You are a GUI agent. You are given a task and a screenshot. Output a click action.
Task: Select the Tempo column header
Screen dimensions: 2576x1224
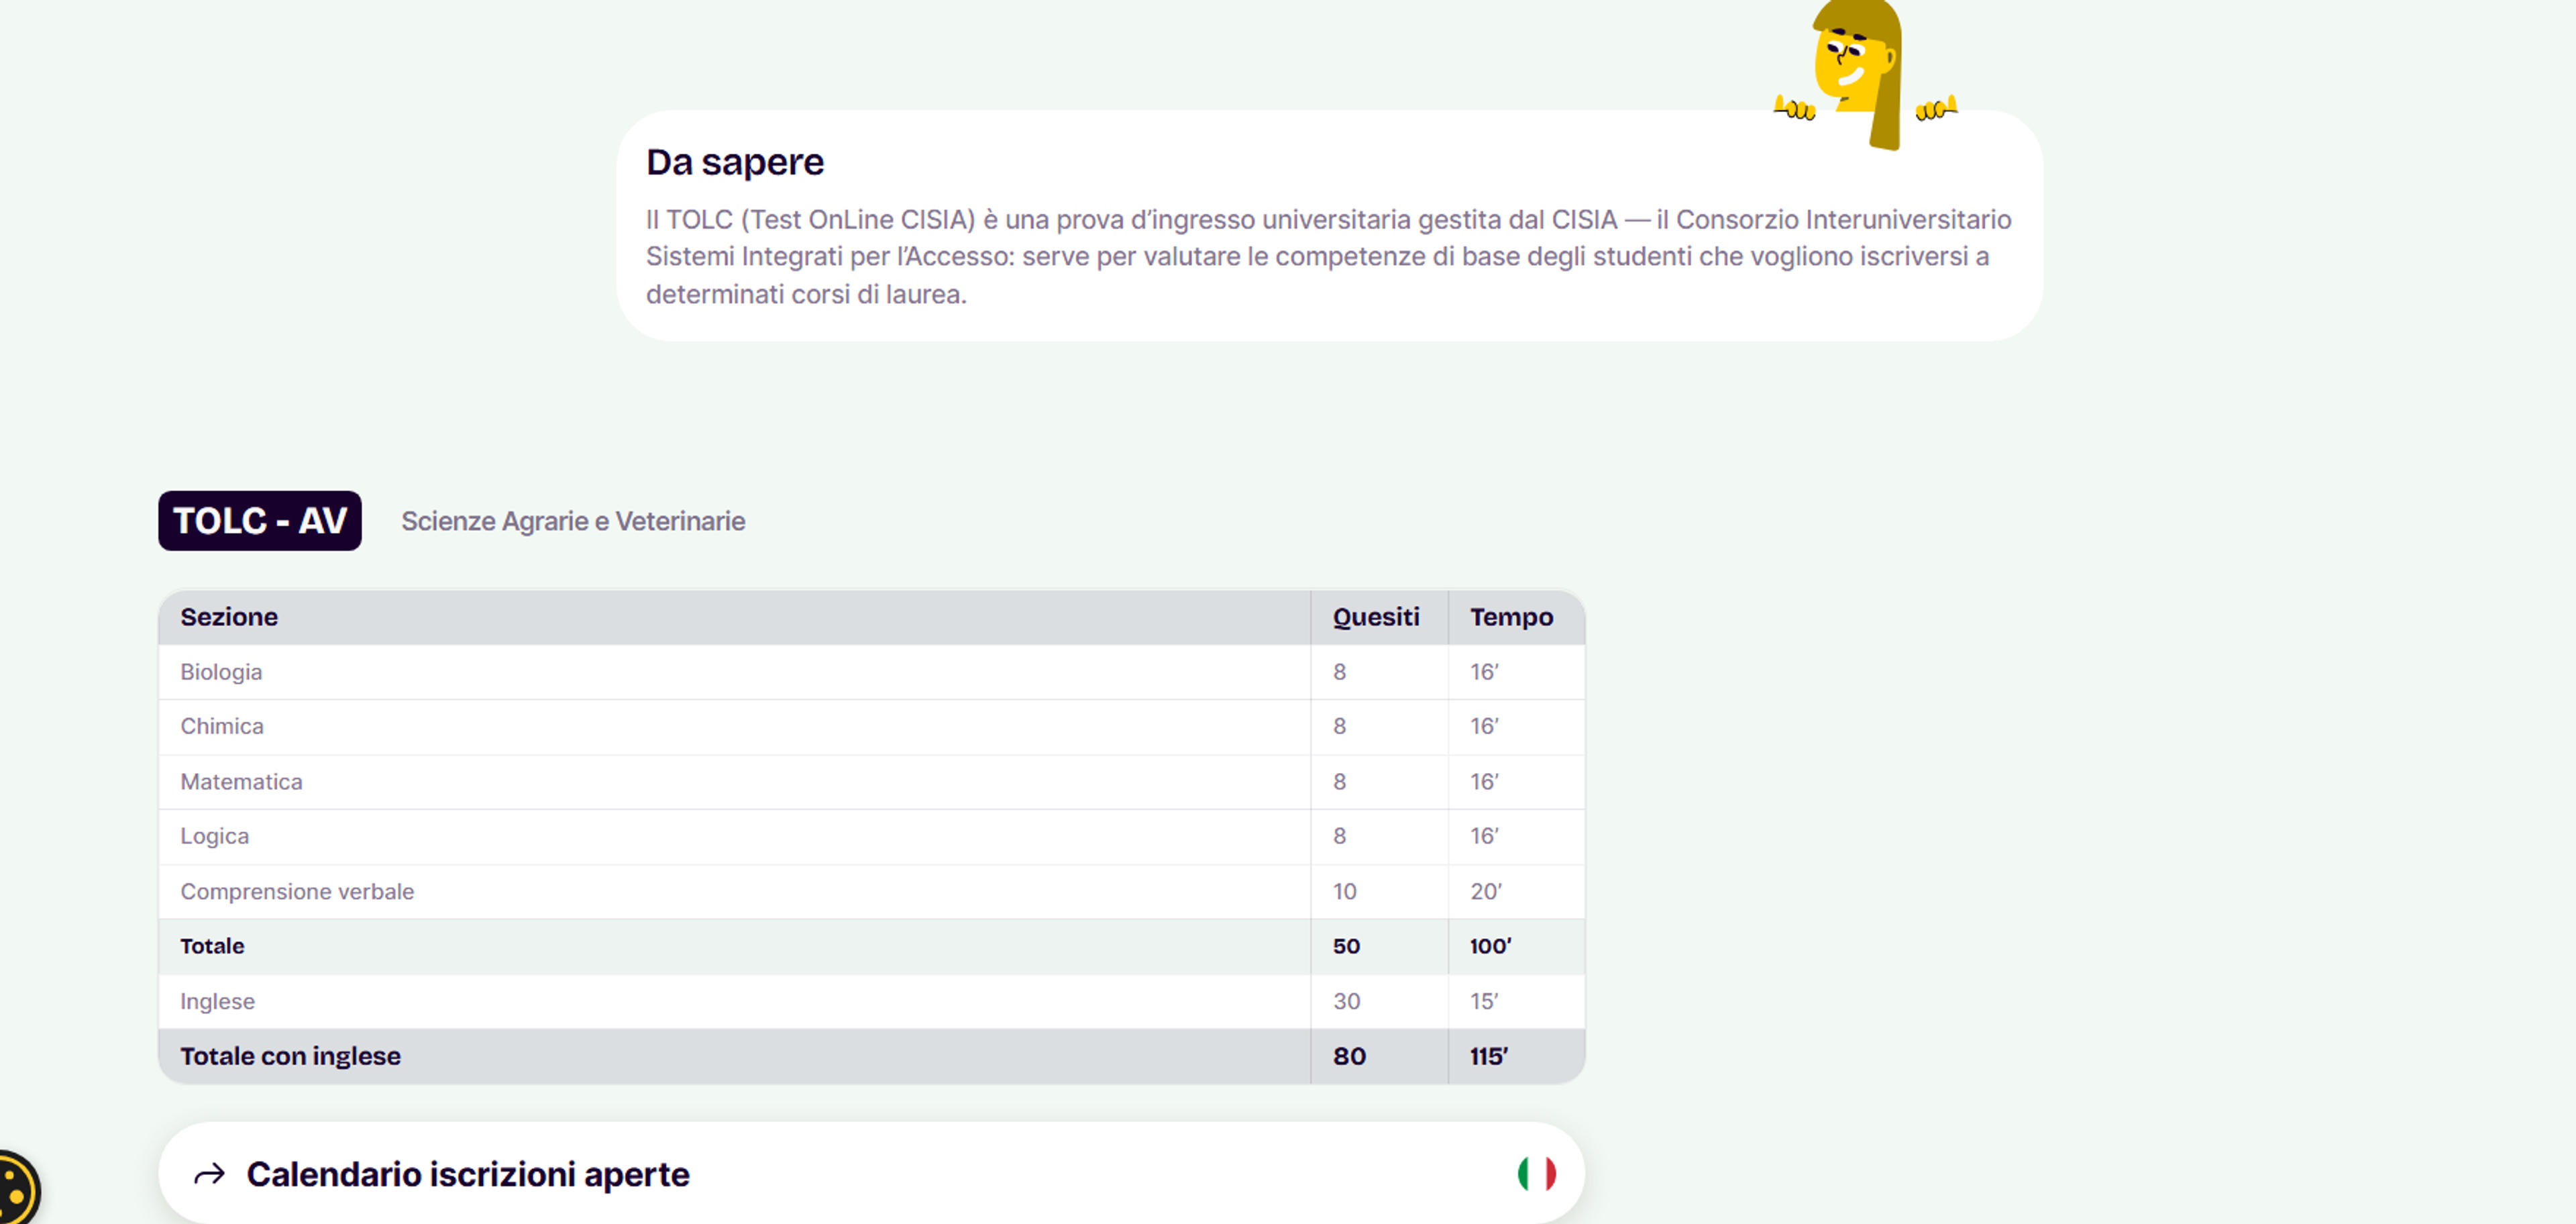tap(1511, 617)
